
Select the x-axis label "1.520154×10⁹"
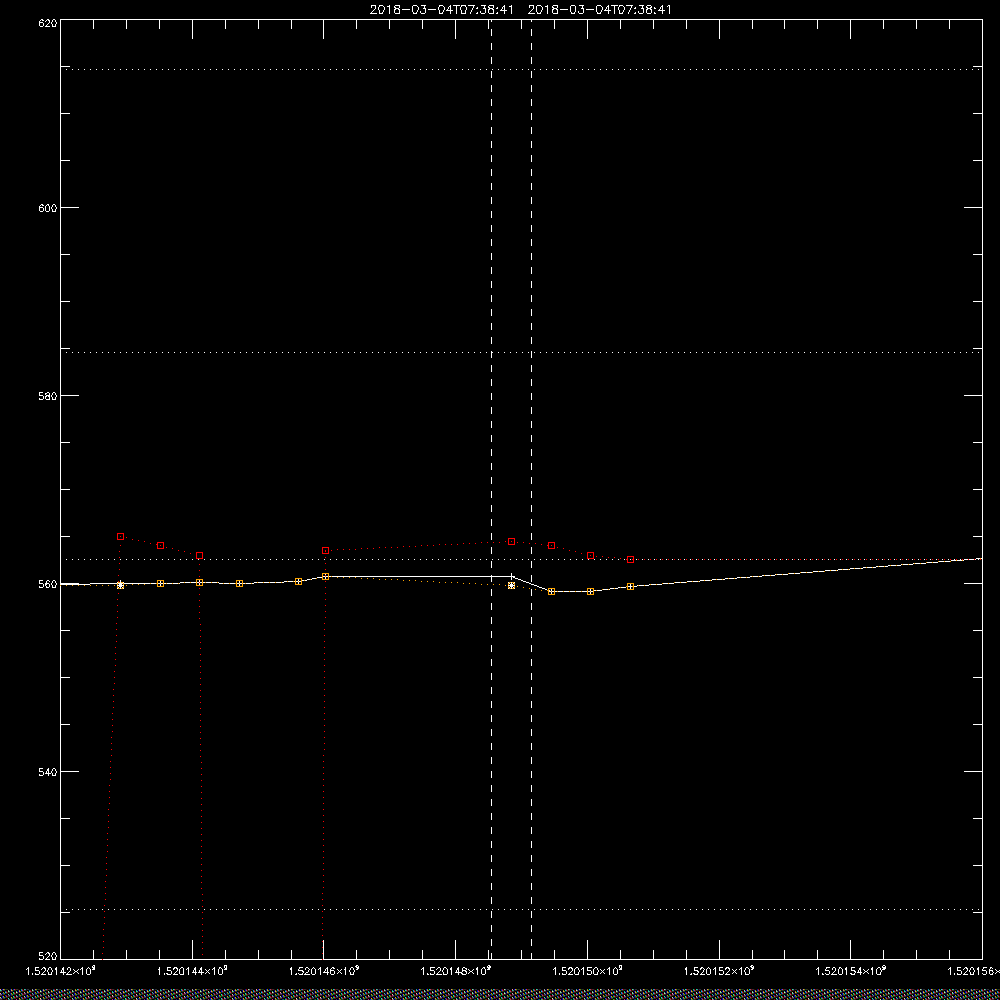[x=851, y=971]
